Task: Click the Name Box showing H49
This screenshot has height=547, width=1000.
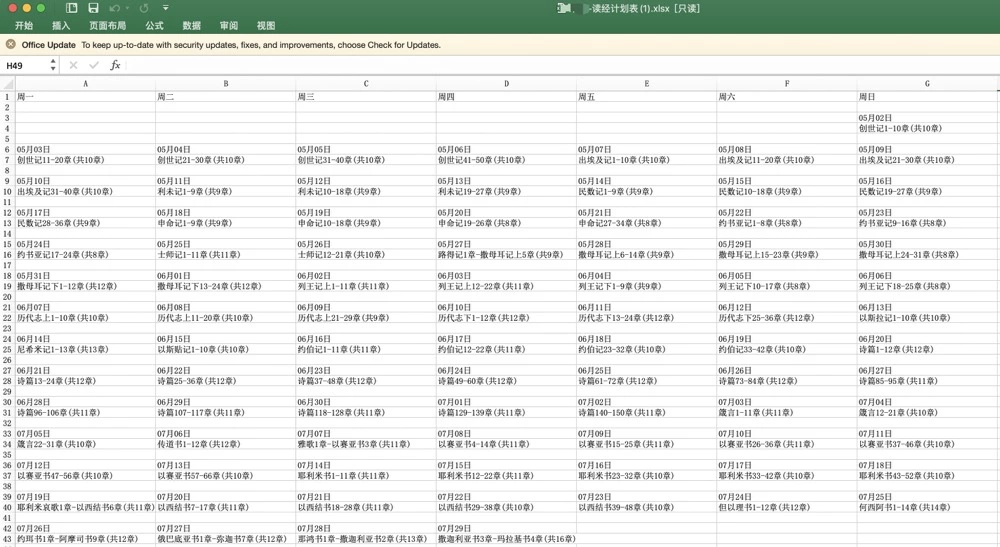Action: [26, 65]
